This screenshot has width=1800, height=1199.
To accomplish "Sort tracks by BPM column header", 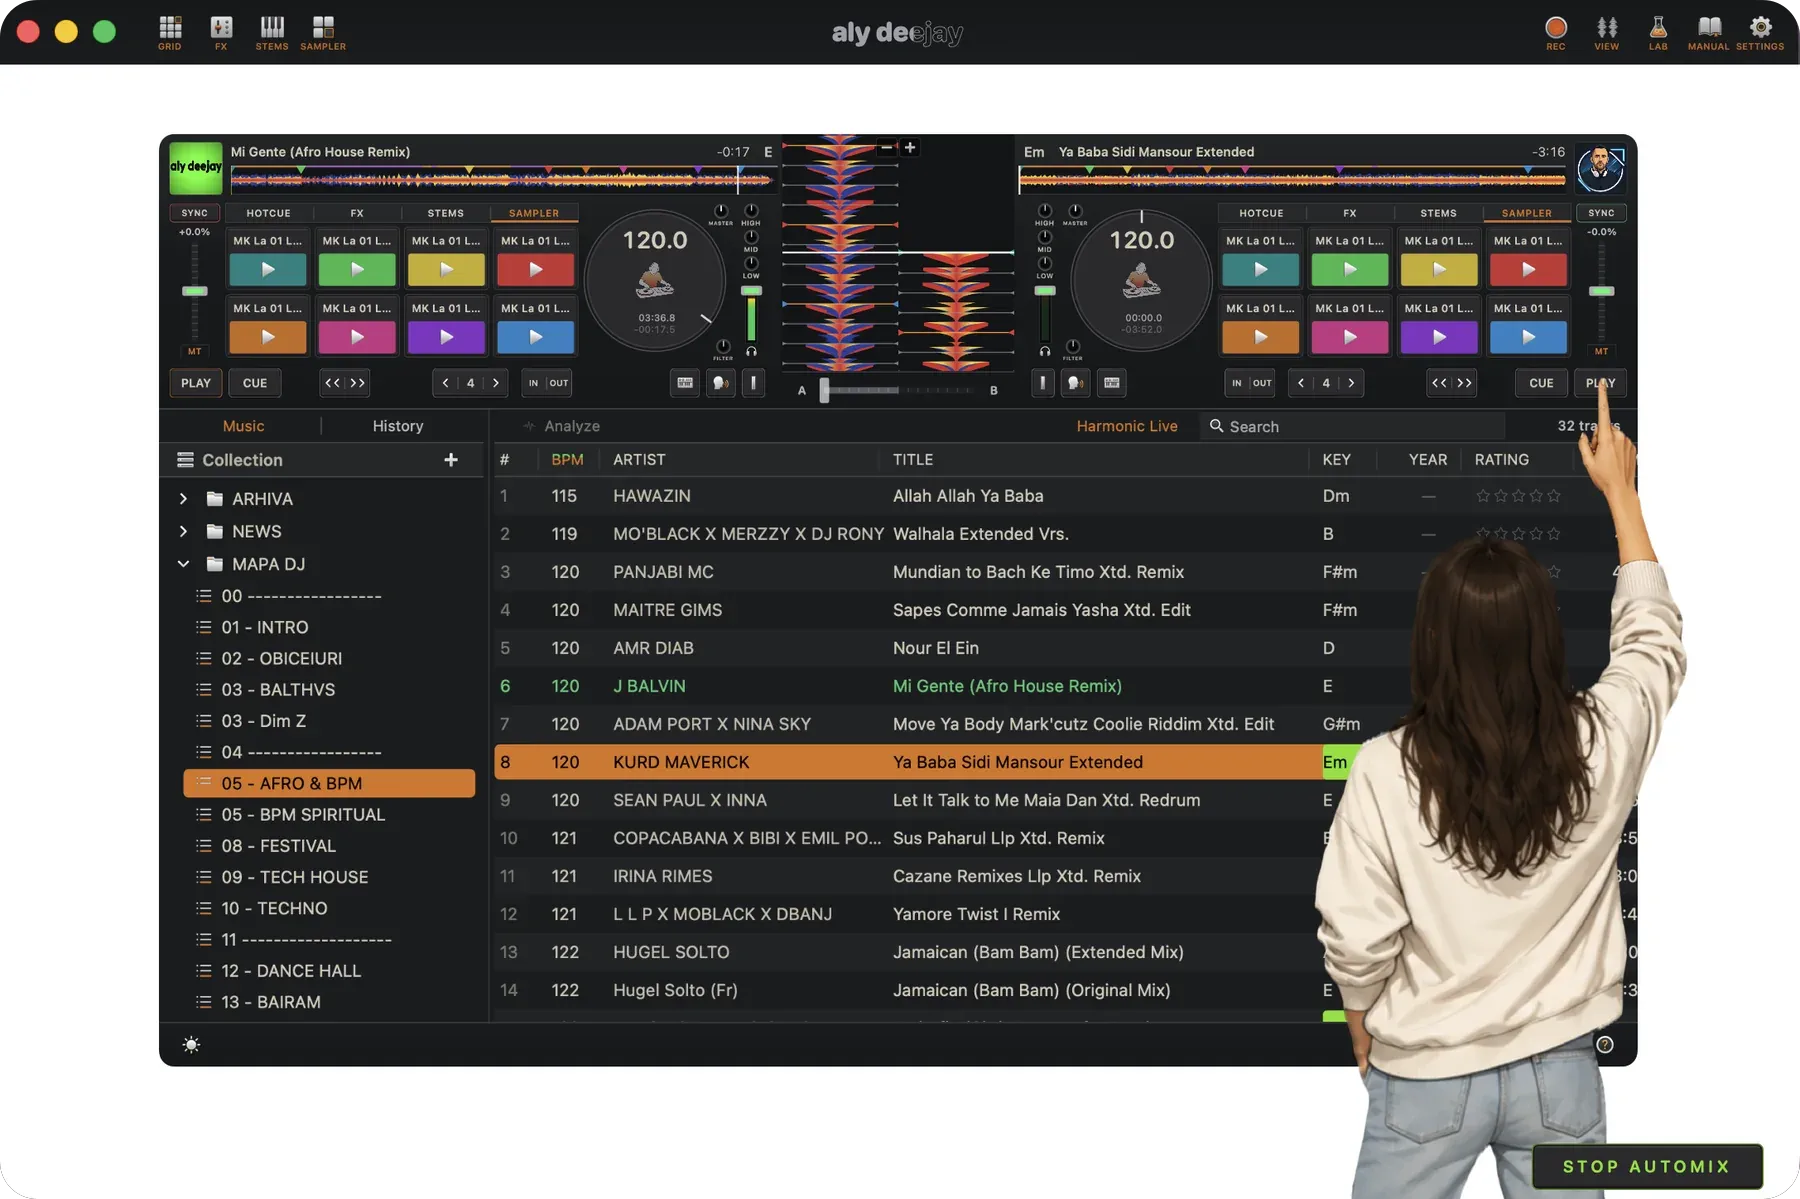I will [567, 460].
